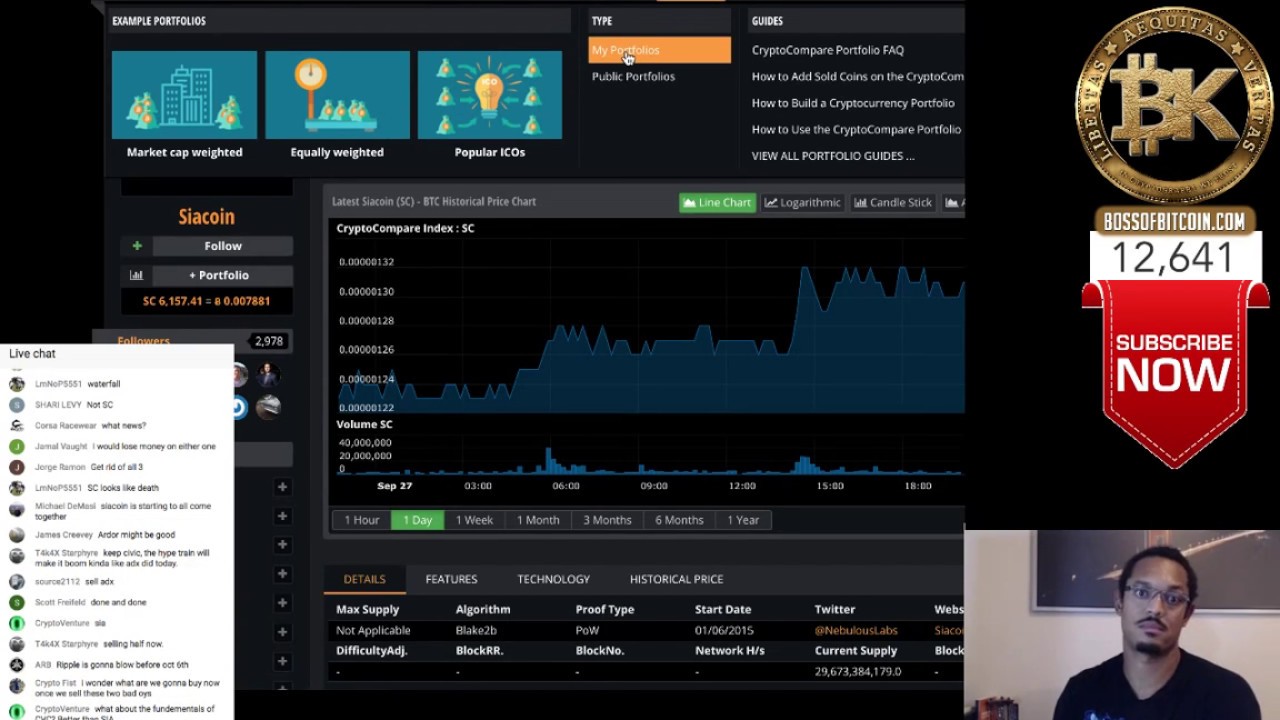Click the 01/06/2015 start date value
The image size is (1280, 720).
[x=723, y=631]
